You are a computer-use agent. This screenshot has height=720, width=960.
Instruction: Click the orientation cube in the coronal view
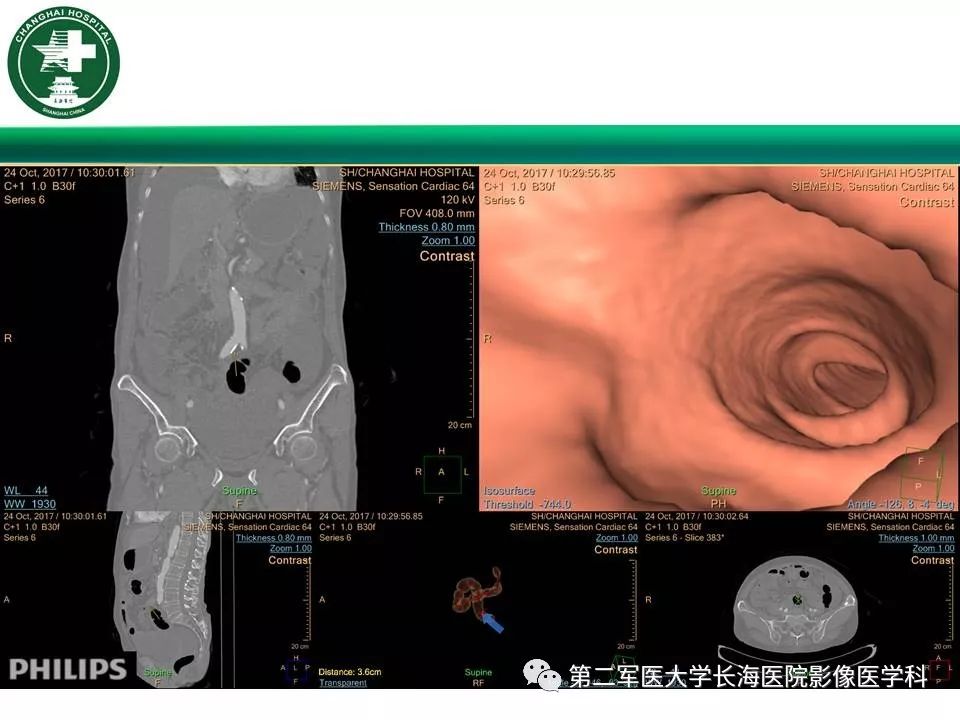coord(442,473)
